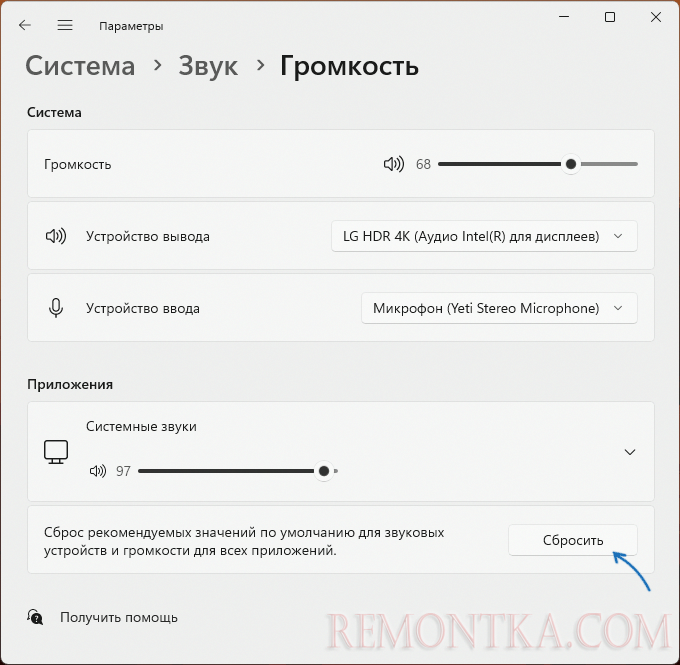Click the Системные звуки label
This screenshot has width=680, height=665.
point(141,426)
